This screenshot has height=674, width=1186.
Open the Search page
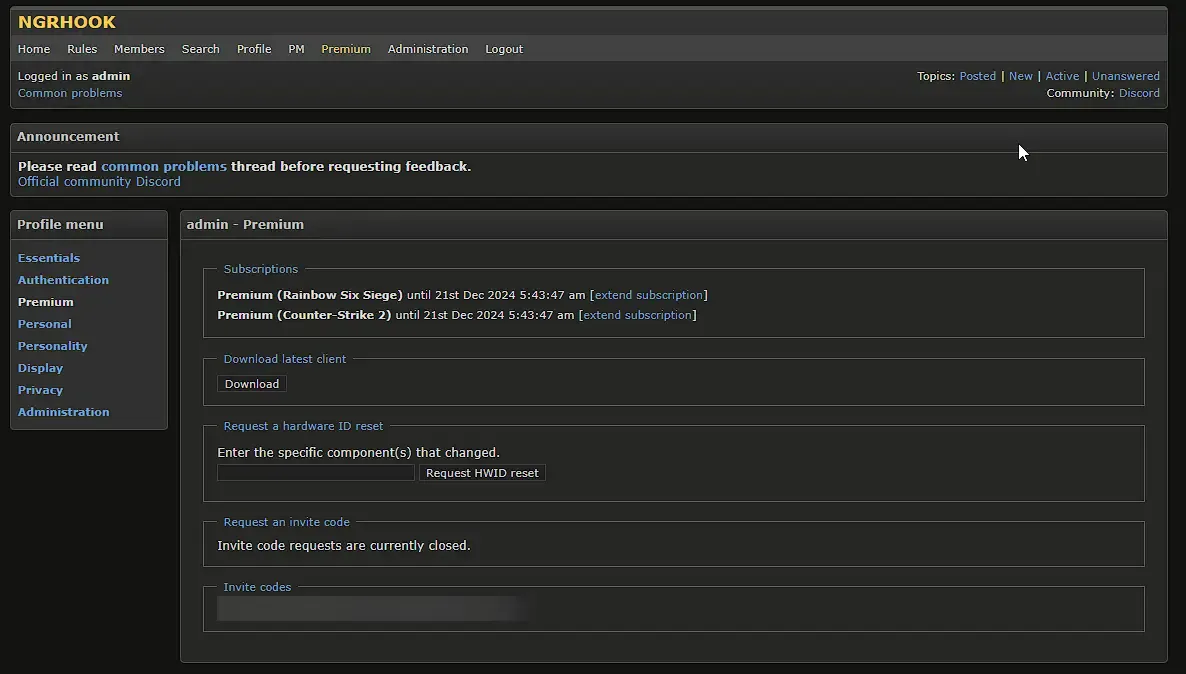coord(200,49)
